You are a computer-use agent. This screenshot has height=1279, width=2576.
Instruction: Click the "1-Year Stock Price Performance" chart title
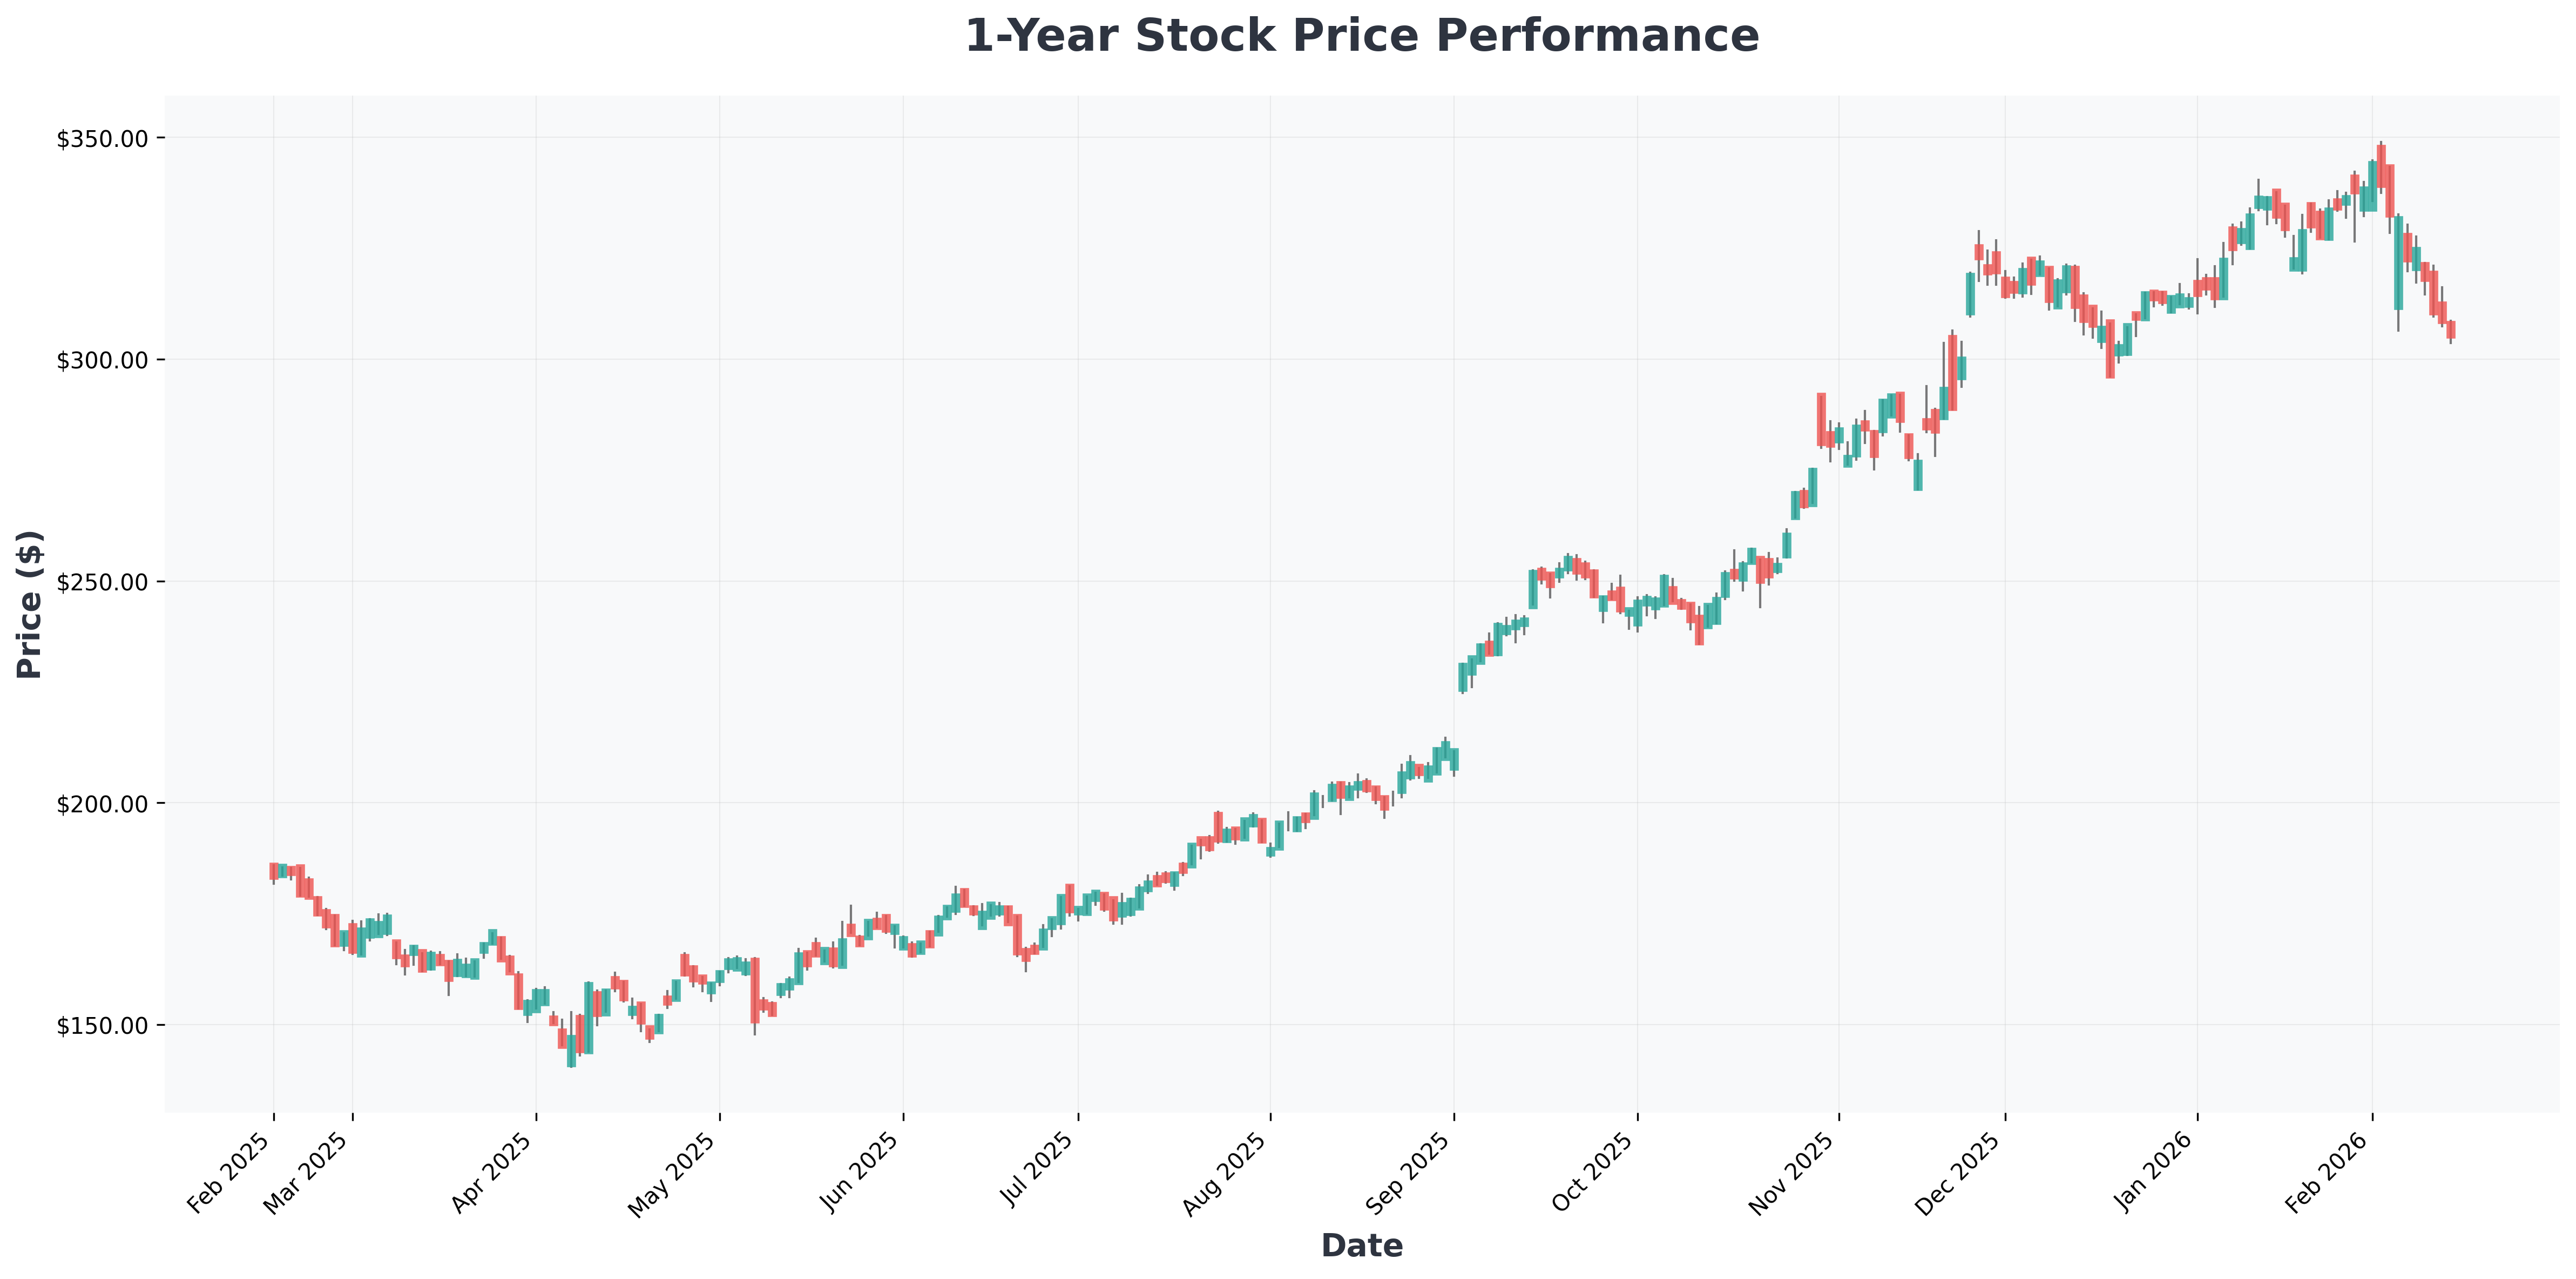point(1361,37)
